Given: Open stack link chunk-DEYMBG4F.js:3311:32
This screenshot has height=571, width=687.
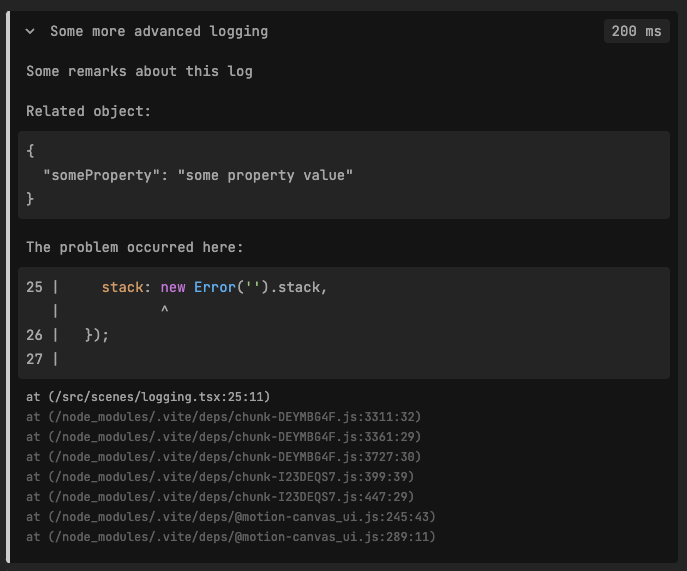Looking at the screenshot, I should pyautogui.click(x=223, y=417).
